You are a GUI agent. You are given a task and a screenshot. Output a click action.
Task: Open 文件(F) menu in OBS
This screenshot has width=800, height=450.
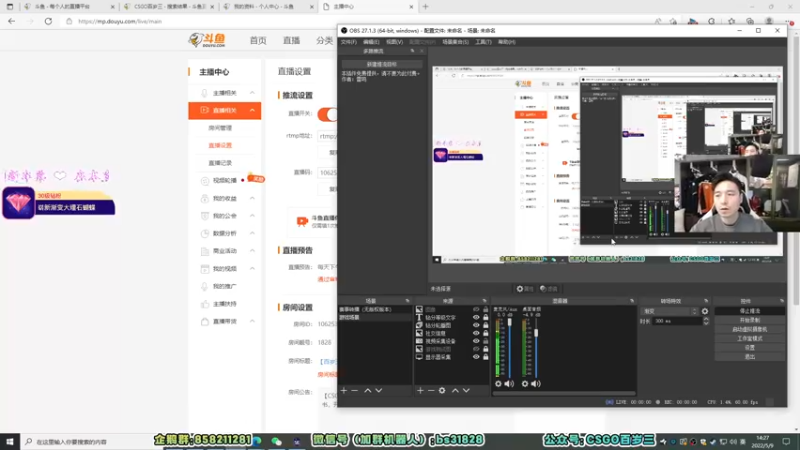point(349,42)
